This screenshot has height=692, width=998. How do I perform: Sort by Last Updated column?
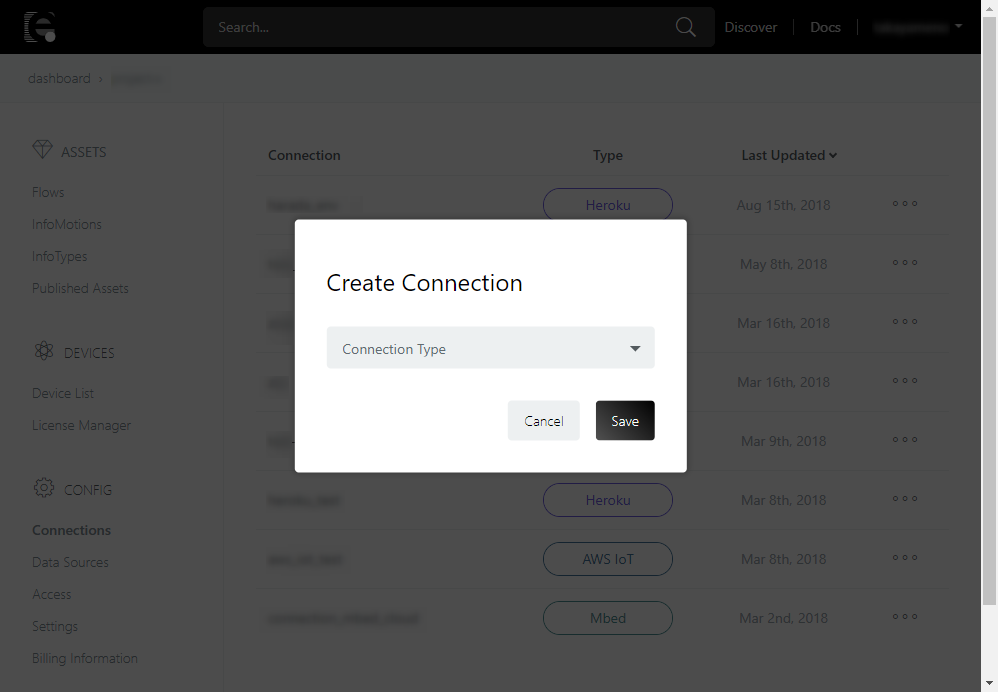pos(788,155)
